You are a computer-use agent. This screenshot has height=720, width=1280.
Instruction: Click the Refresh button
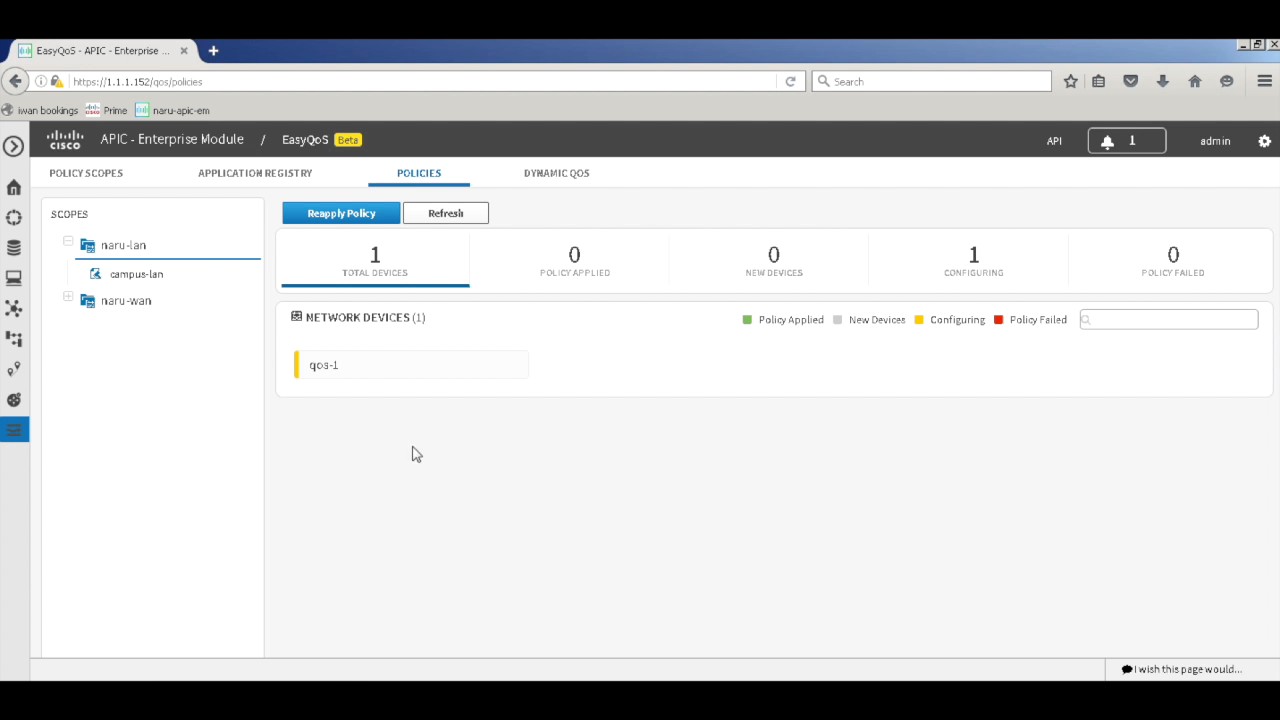[x=446, y=213]
